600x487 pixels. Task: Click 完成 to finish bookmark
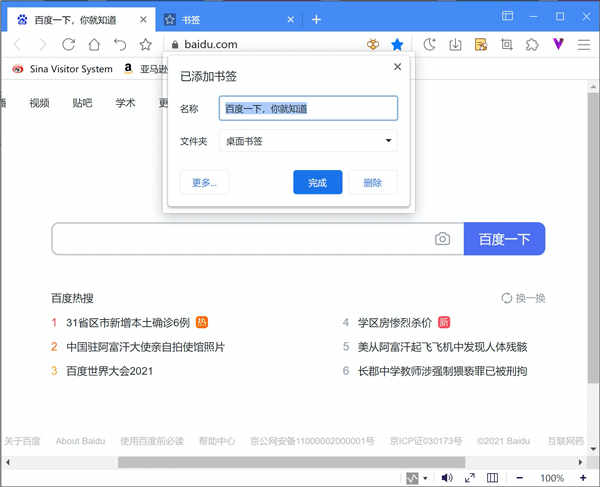tap(318, 182)
